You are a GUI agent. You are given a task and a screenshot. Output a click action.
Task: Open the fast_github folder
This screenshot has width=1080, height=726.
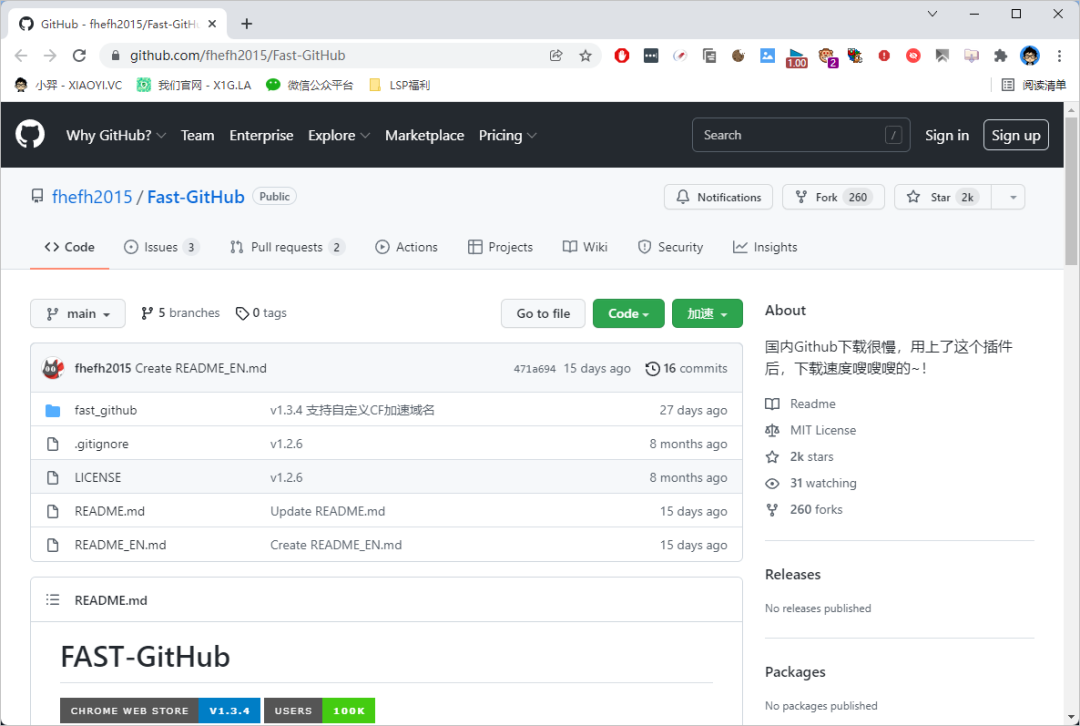click(106, 410)
